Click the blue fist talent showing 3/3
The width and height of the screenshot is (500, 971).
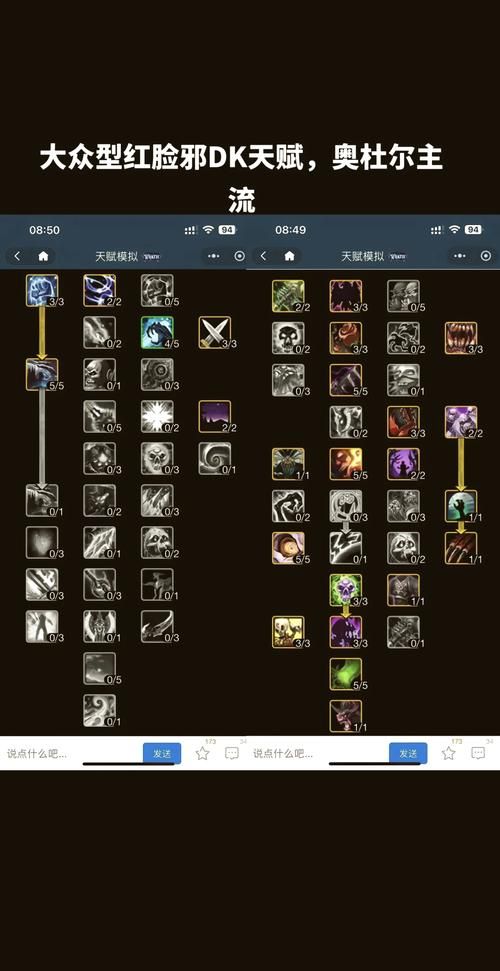coord(42,290)
